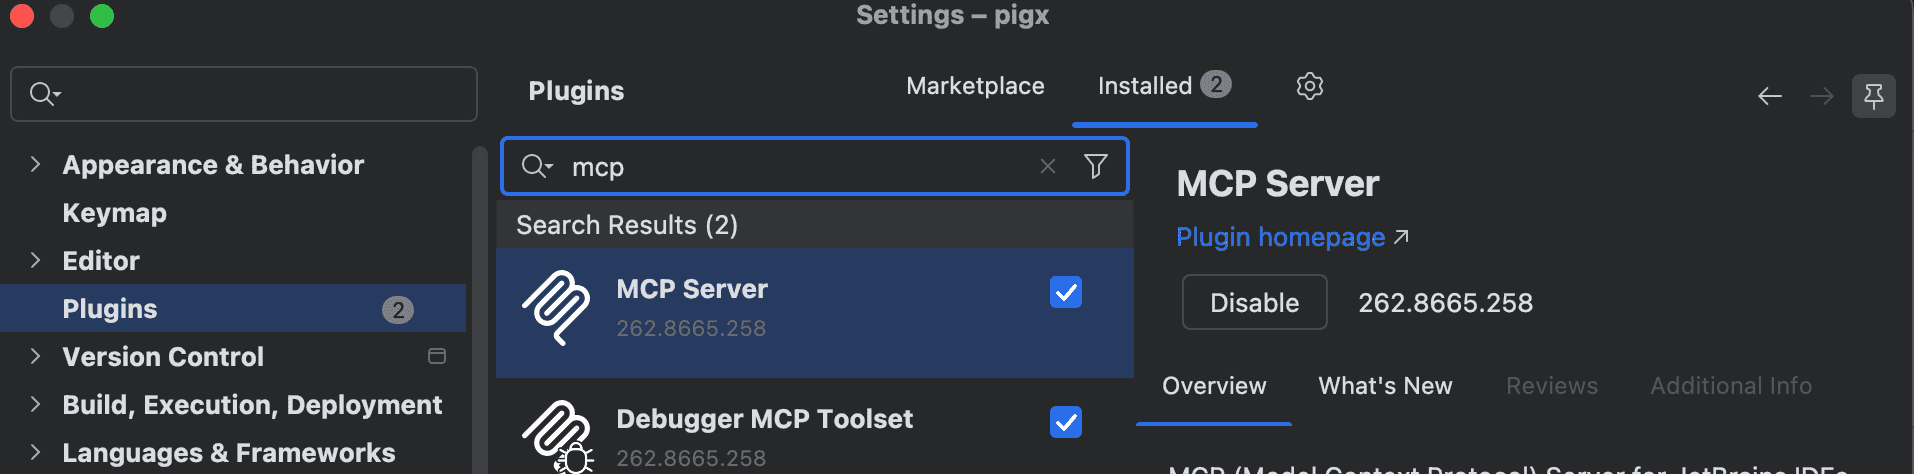The height and width of the screenshot is (474, 1914).
Task: Uncheck the MCP Server plugin checkbox
Action: (x=1066, y=292)
